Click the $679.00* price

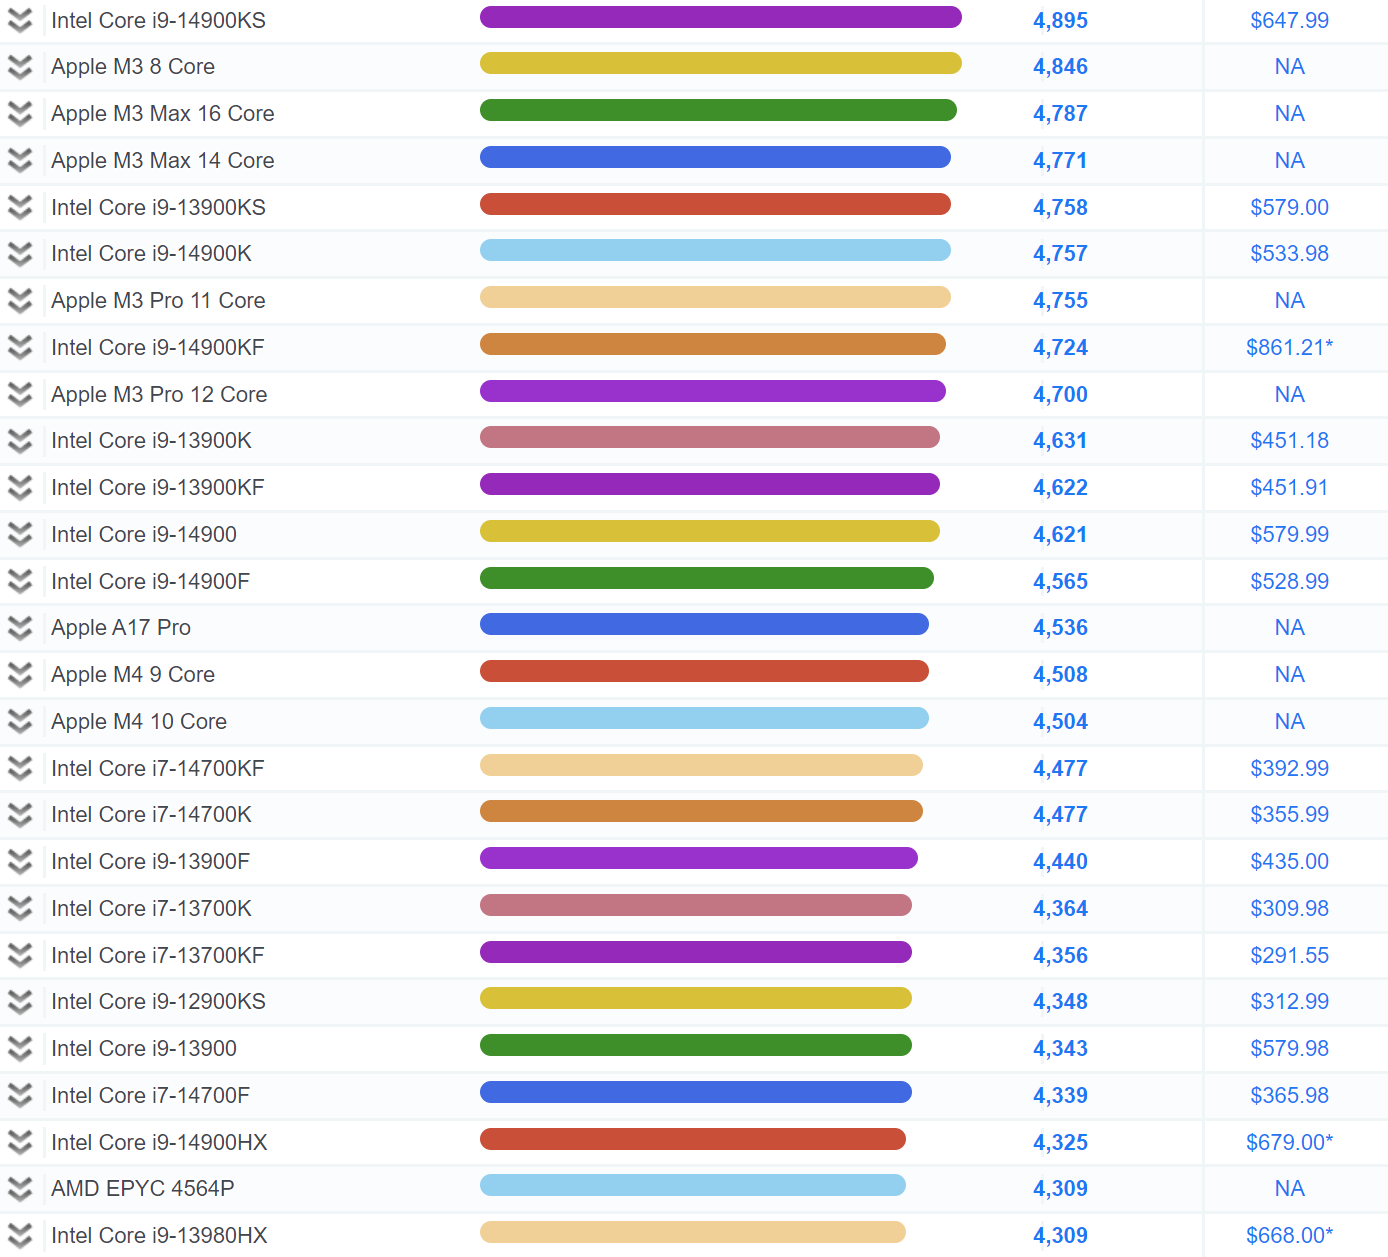pos(1290,1143)
